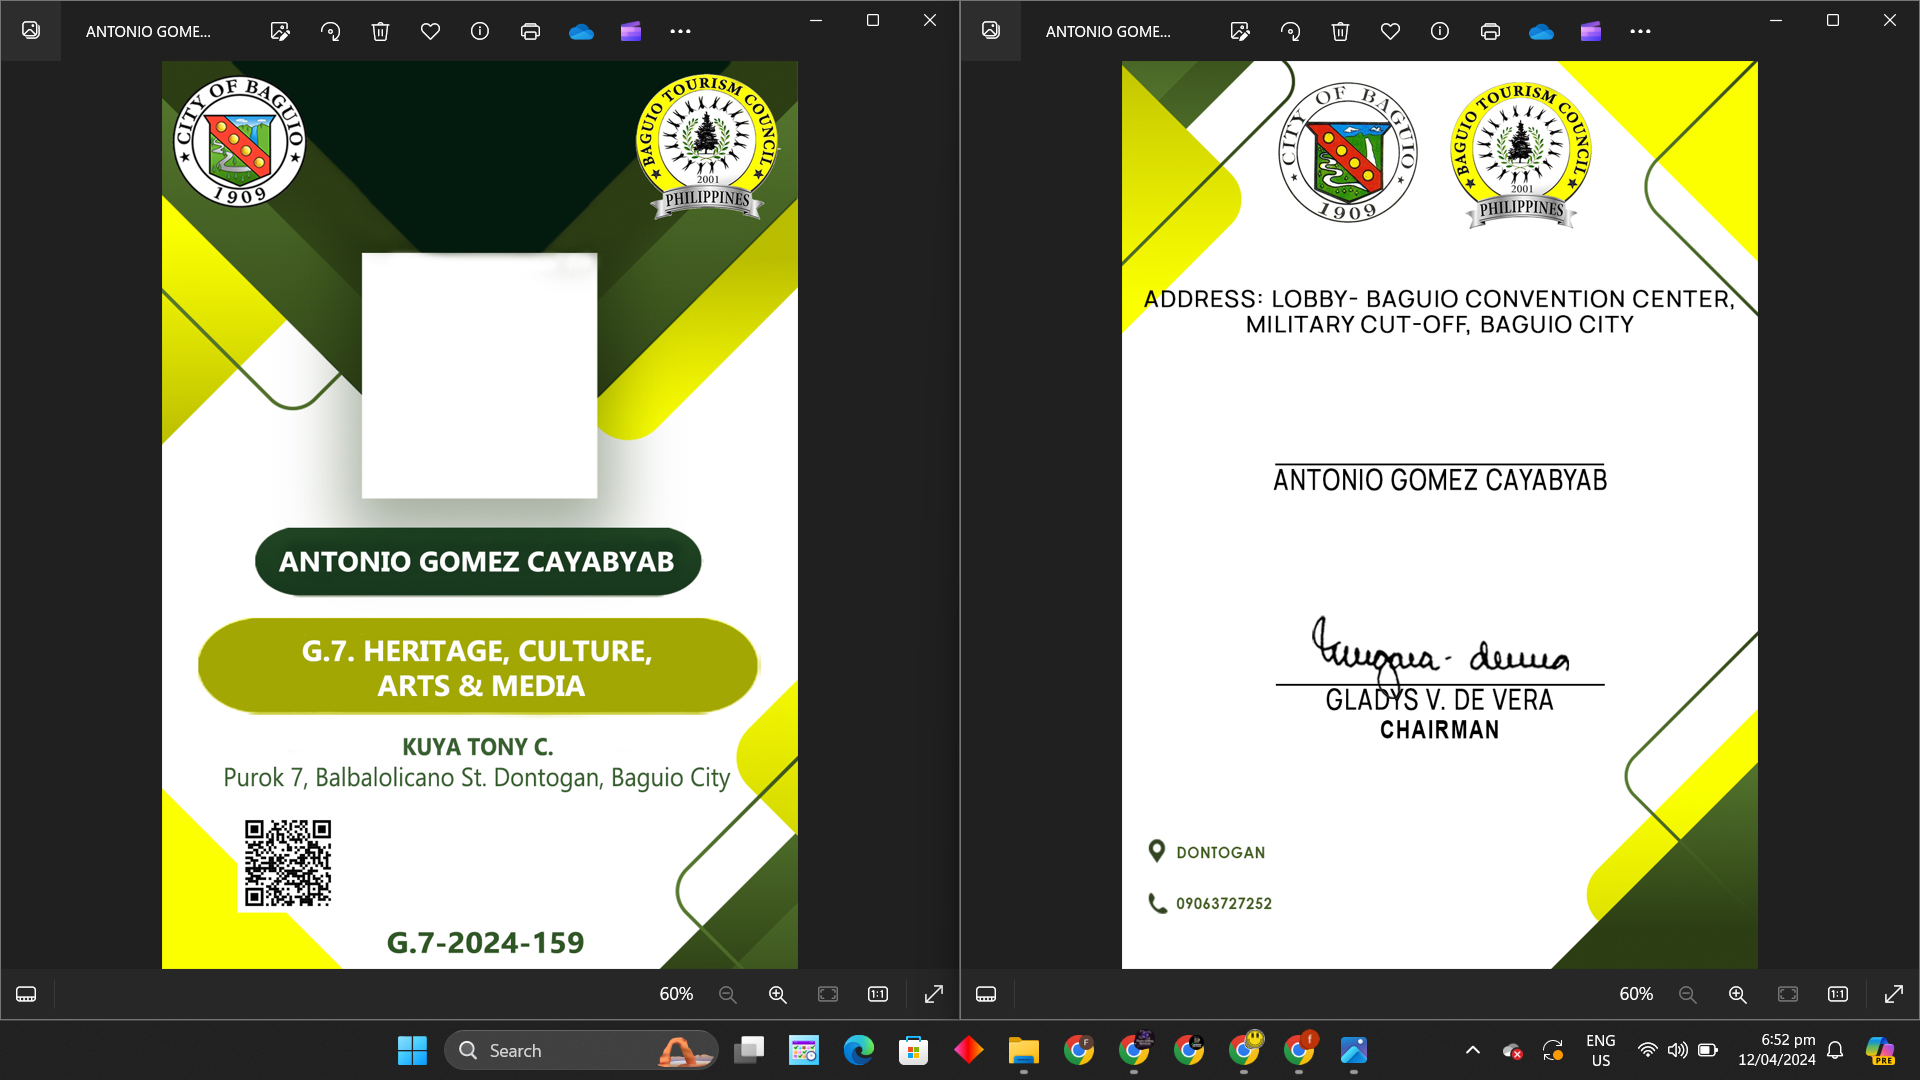This screenshot has height=1080, width=1920.
Task: Delete the current photo
Action: [380, 31]
